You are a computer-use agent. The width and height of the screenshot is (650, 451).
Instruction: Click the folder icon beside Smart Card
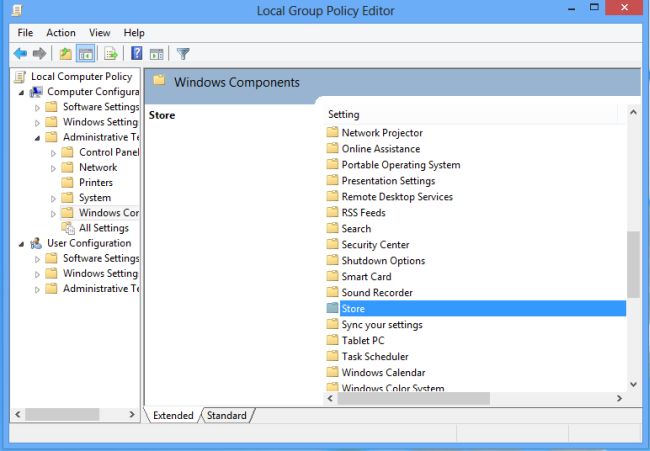(x=332, y=276)
